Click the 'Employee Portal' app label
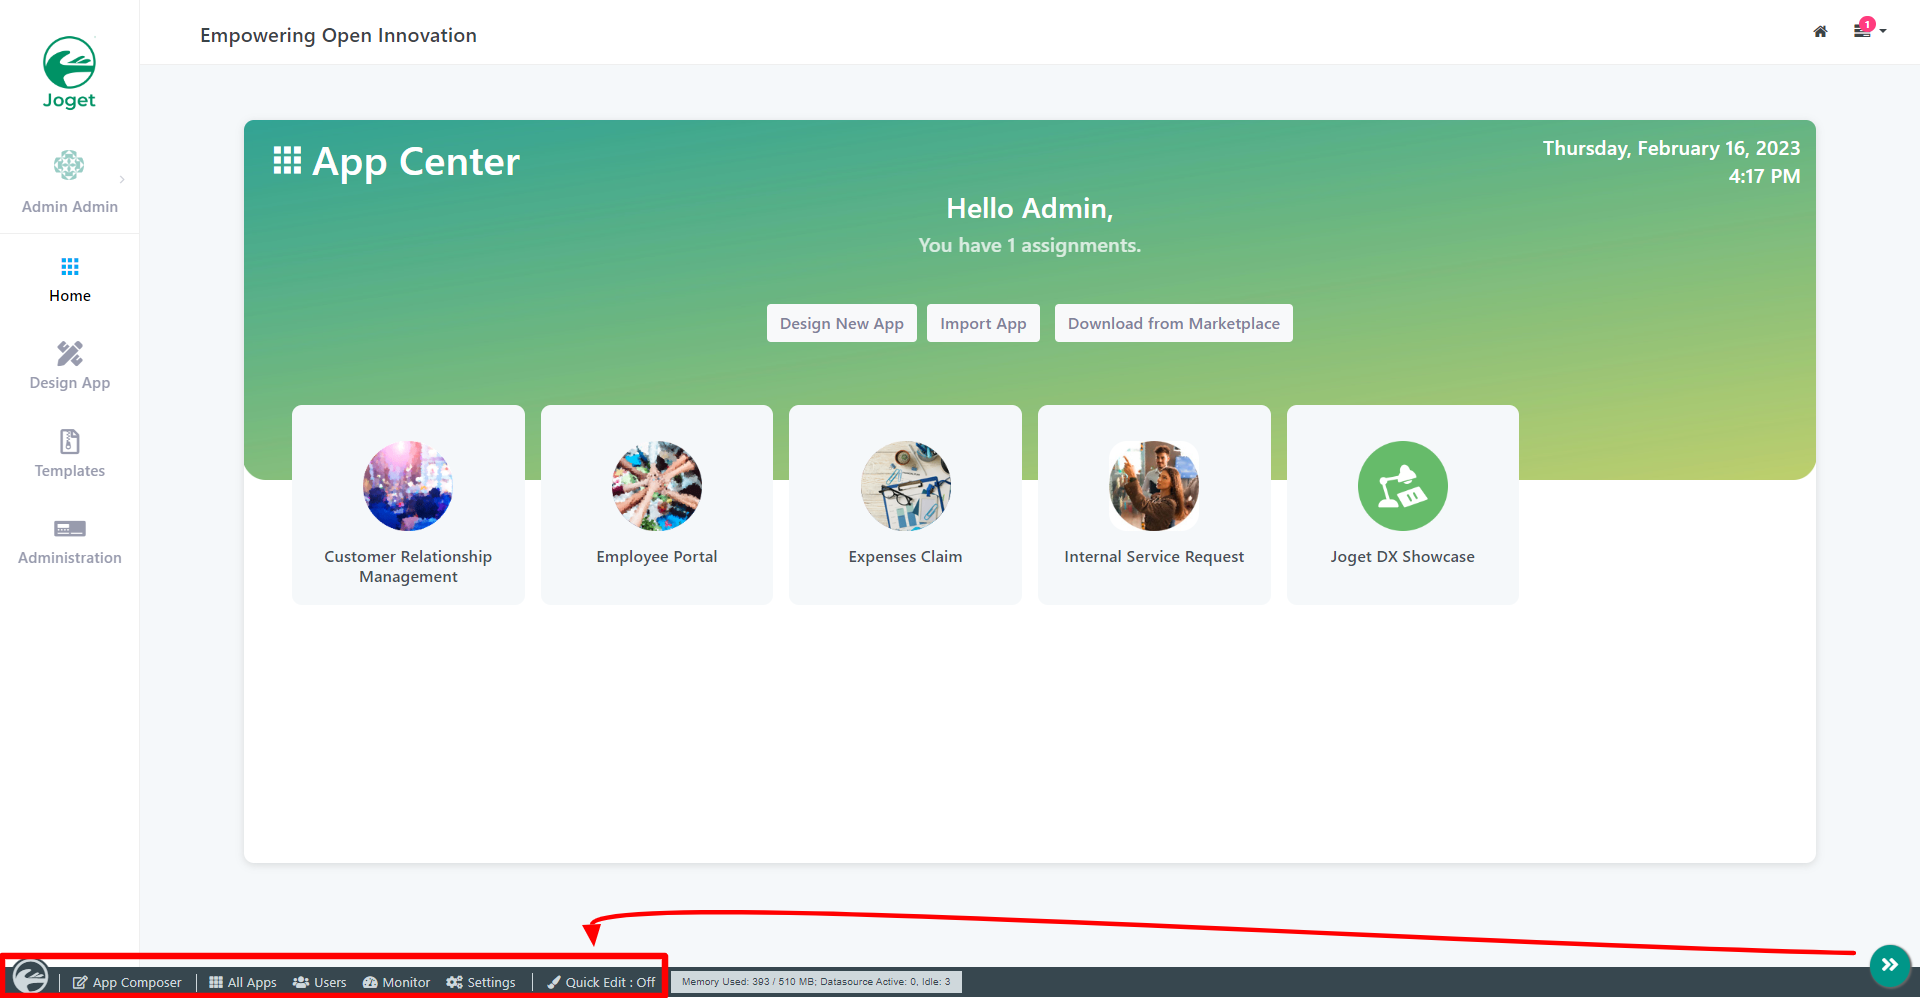The image size is (1920, 998). point(657,557)
